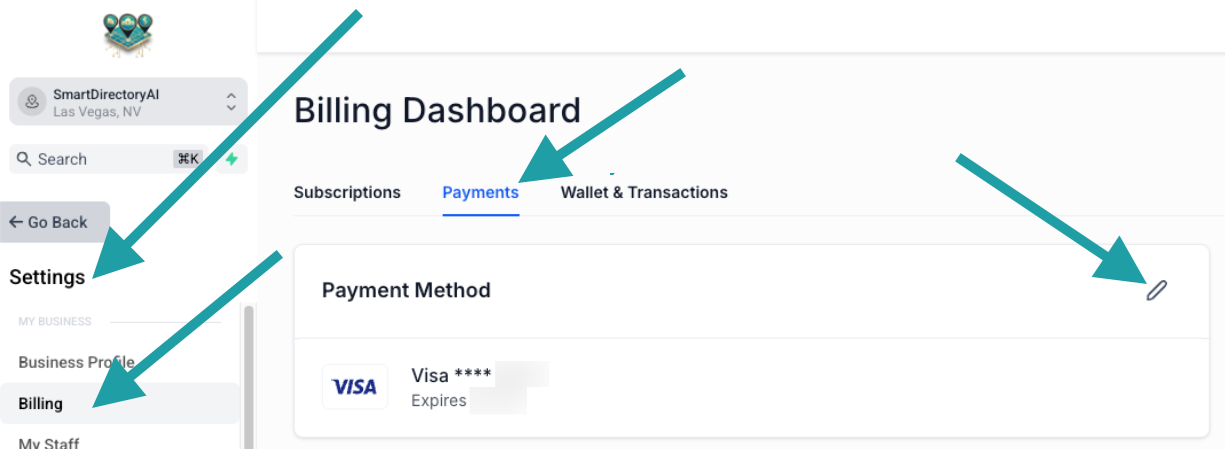Click the ⌘K shortcut badge in search

tap(188, 159)
